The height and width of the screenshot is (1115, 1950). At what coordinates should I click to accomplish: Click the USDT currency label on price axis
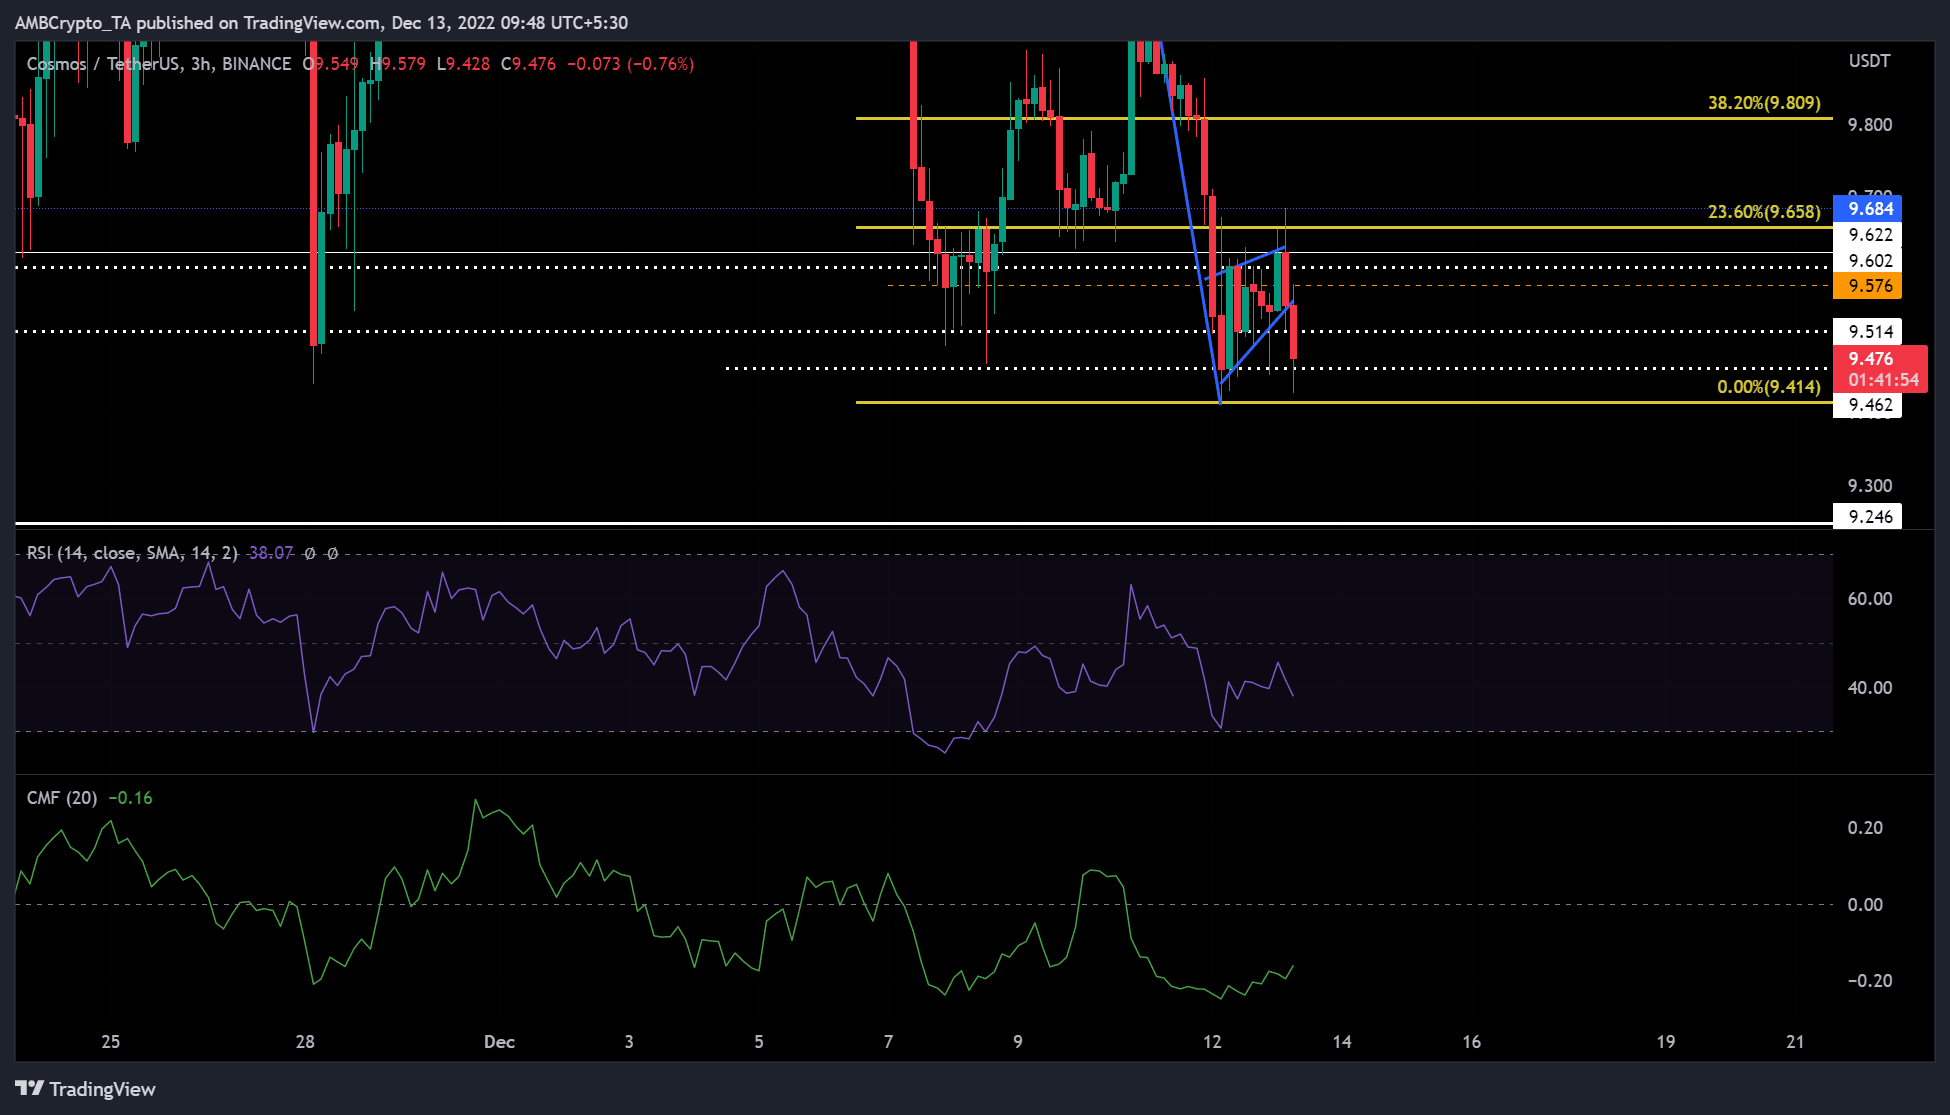coord(1869,61)
